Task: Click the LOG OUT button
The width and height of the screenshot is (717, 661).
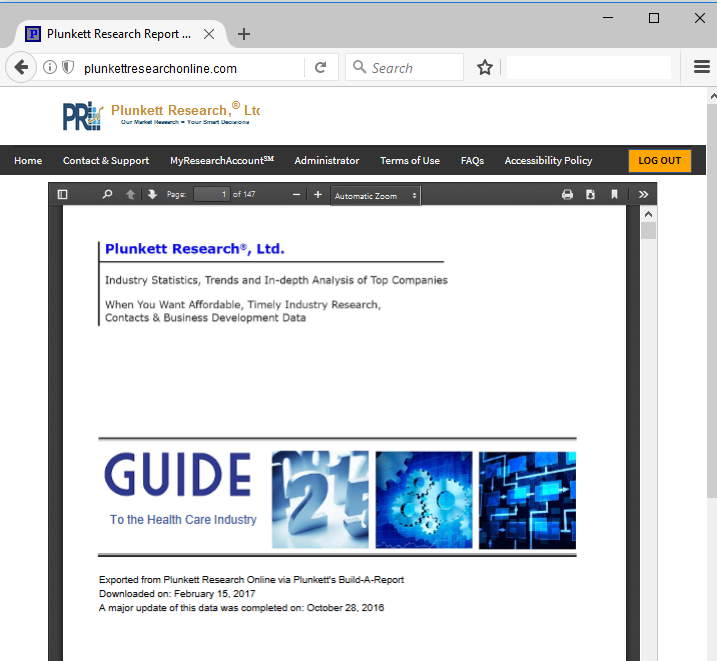Action: point(659,160)
